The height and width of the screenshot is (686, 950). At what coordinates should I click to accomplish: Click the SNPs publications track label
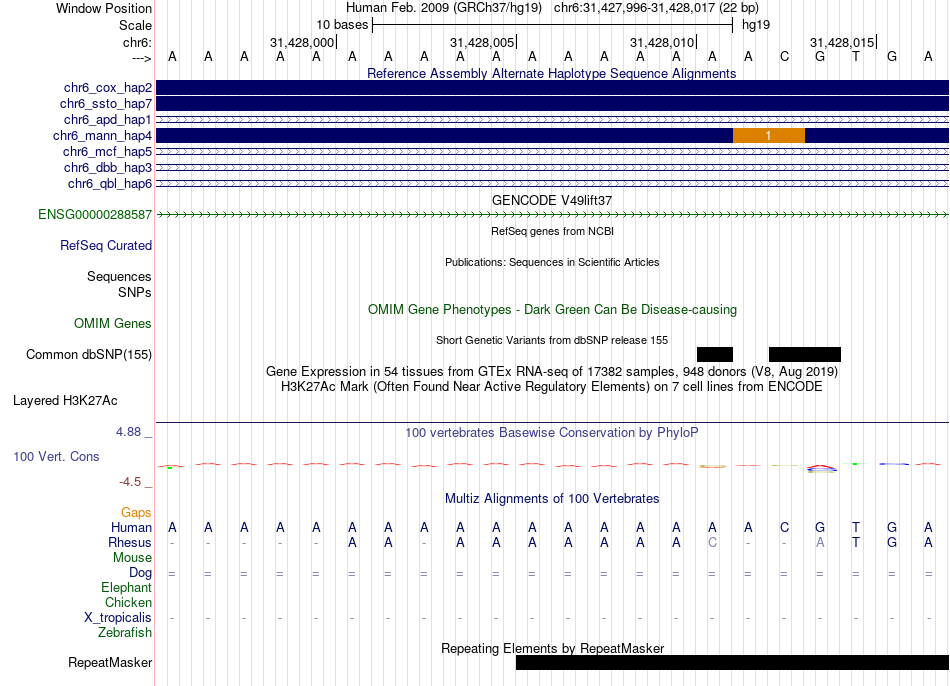(135, 292)
